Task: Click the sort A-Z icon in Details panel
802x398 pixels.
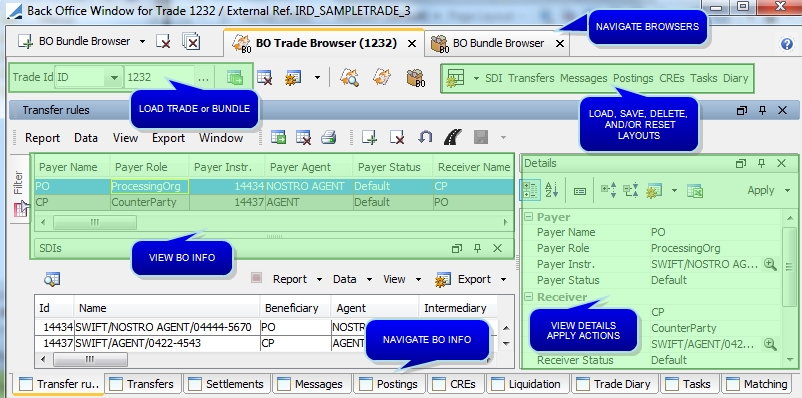Action: click(x=551, y=190)
